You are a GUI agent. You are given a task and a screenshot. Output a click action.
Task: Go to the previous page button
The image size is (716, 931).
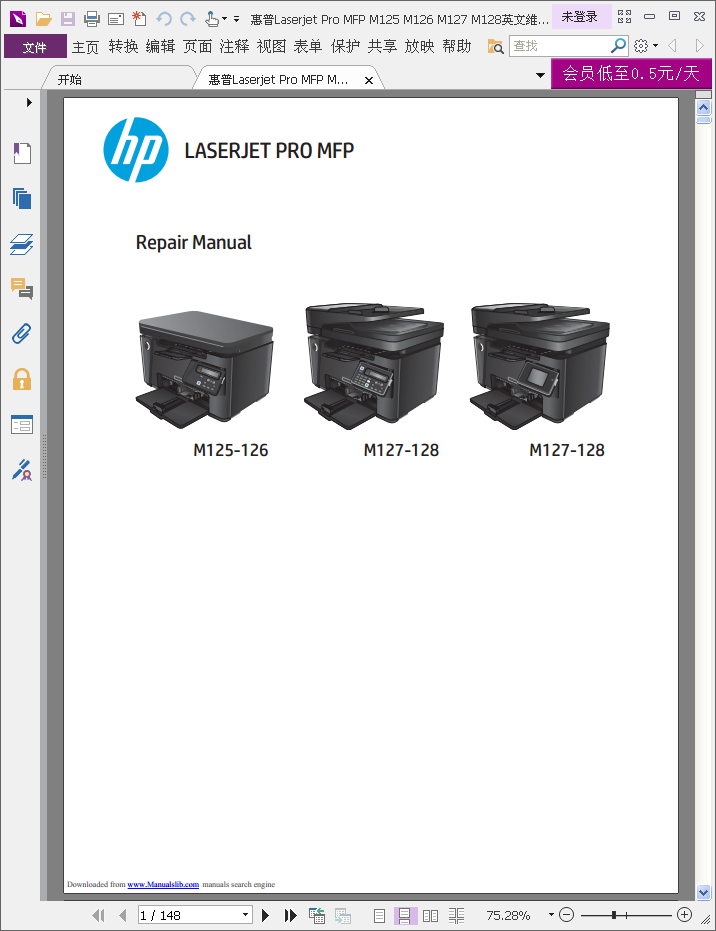(x=123, y=915)
